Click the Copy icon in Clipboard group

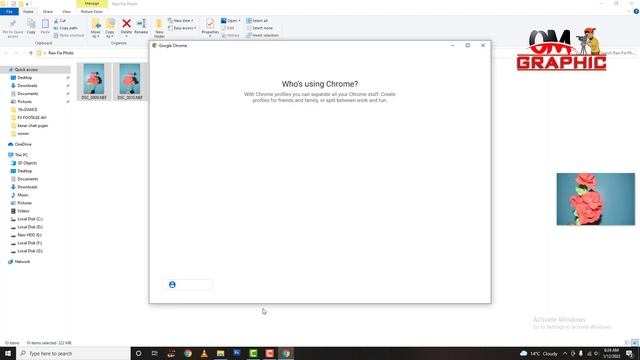[31, 24]
